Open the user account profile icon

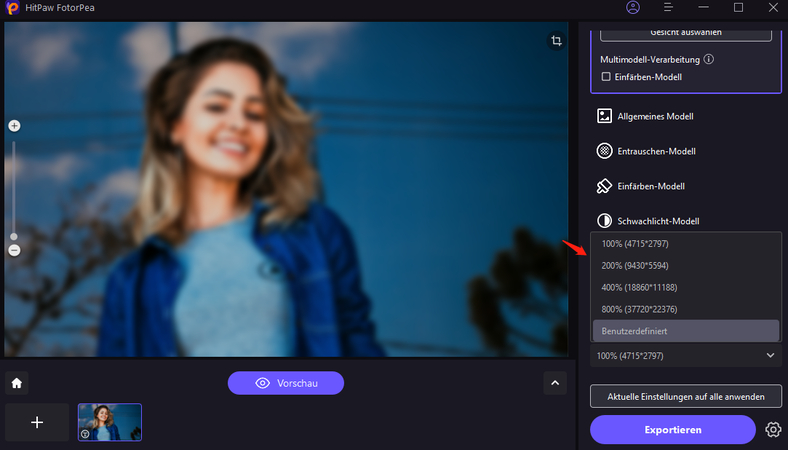point(633,8)
